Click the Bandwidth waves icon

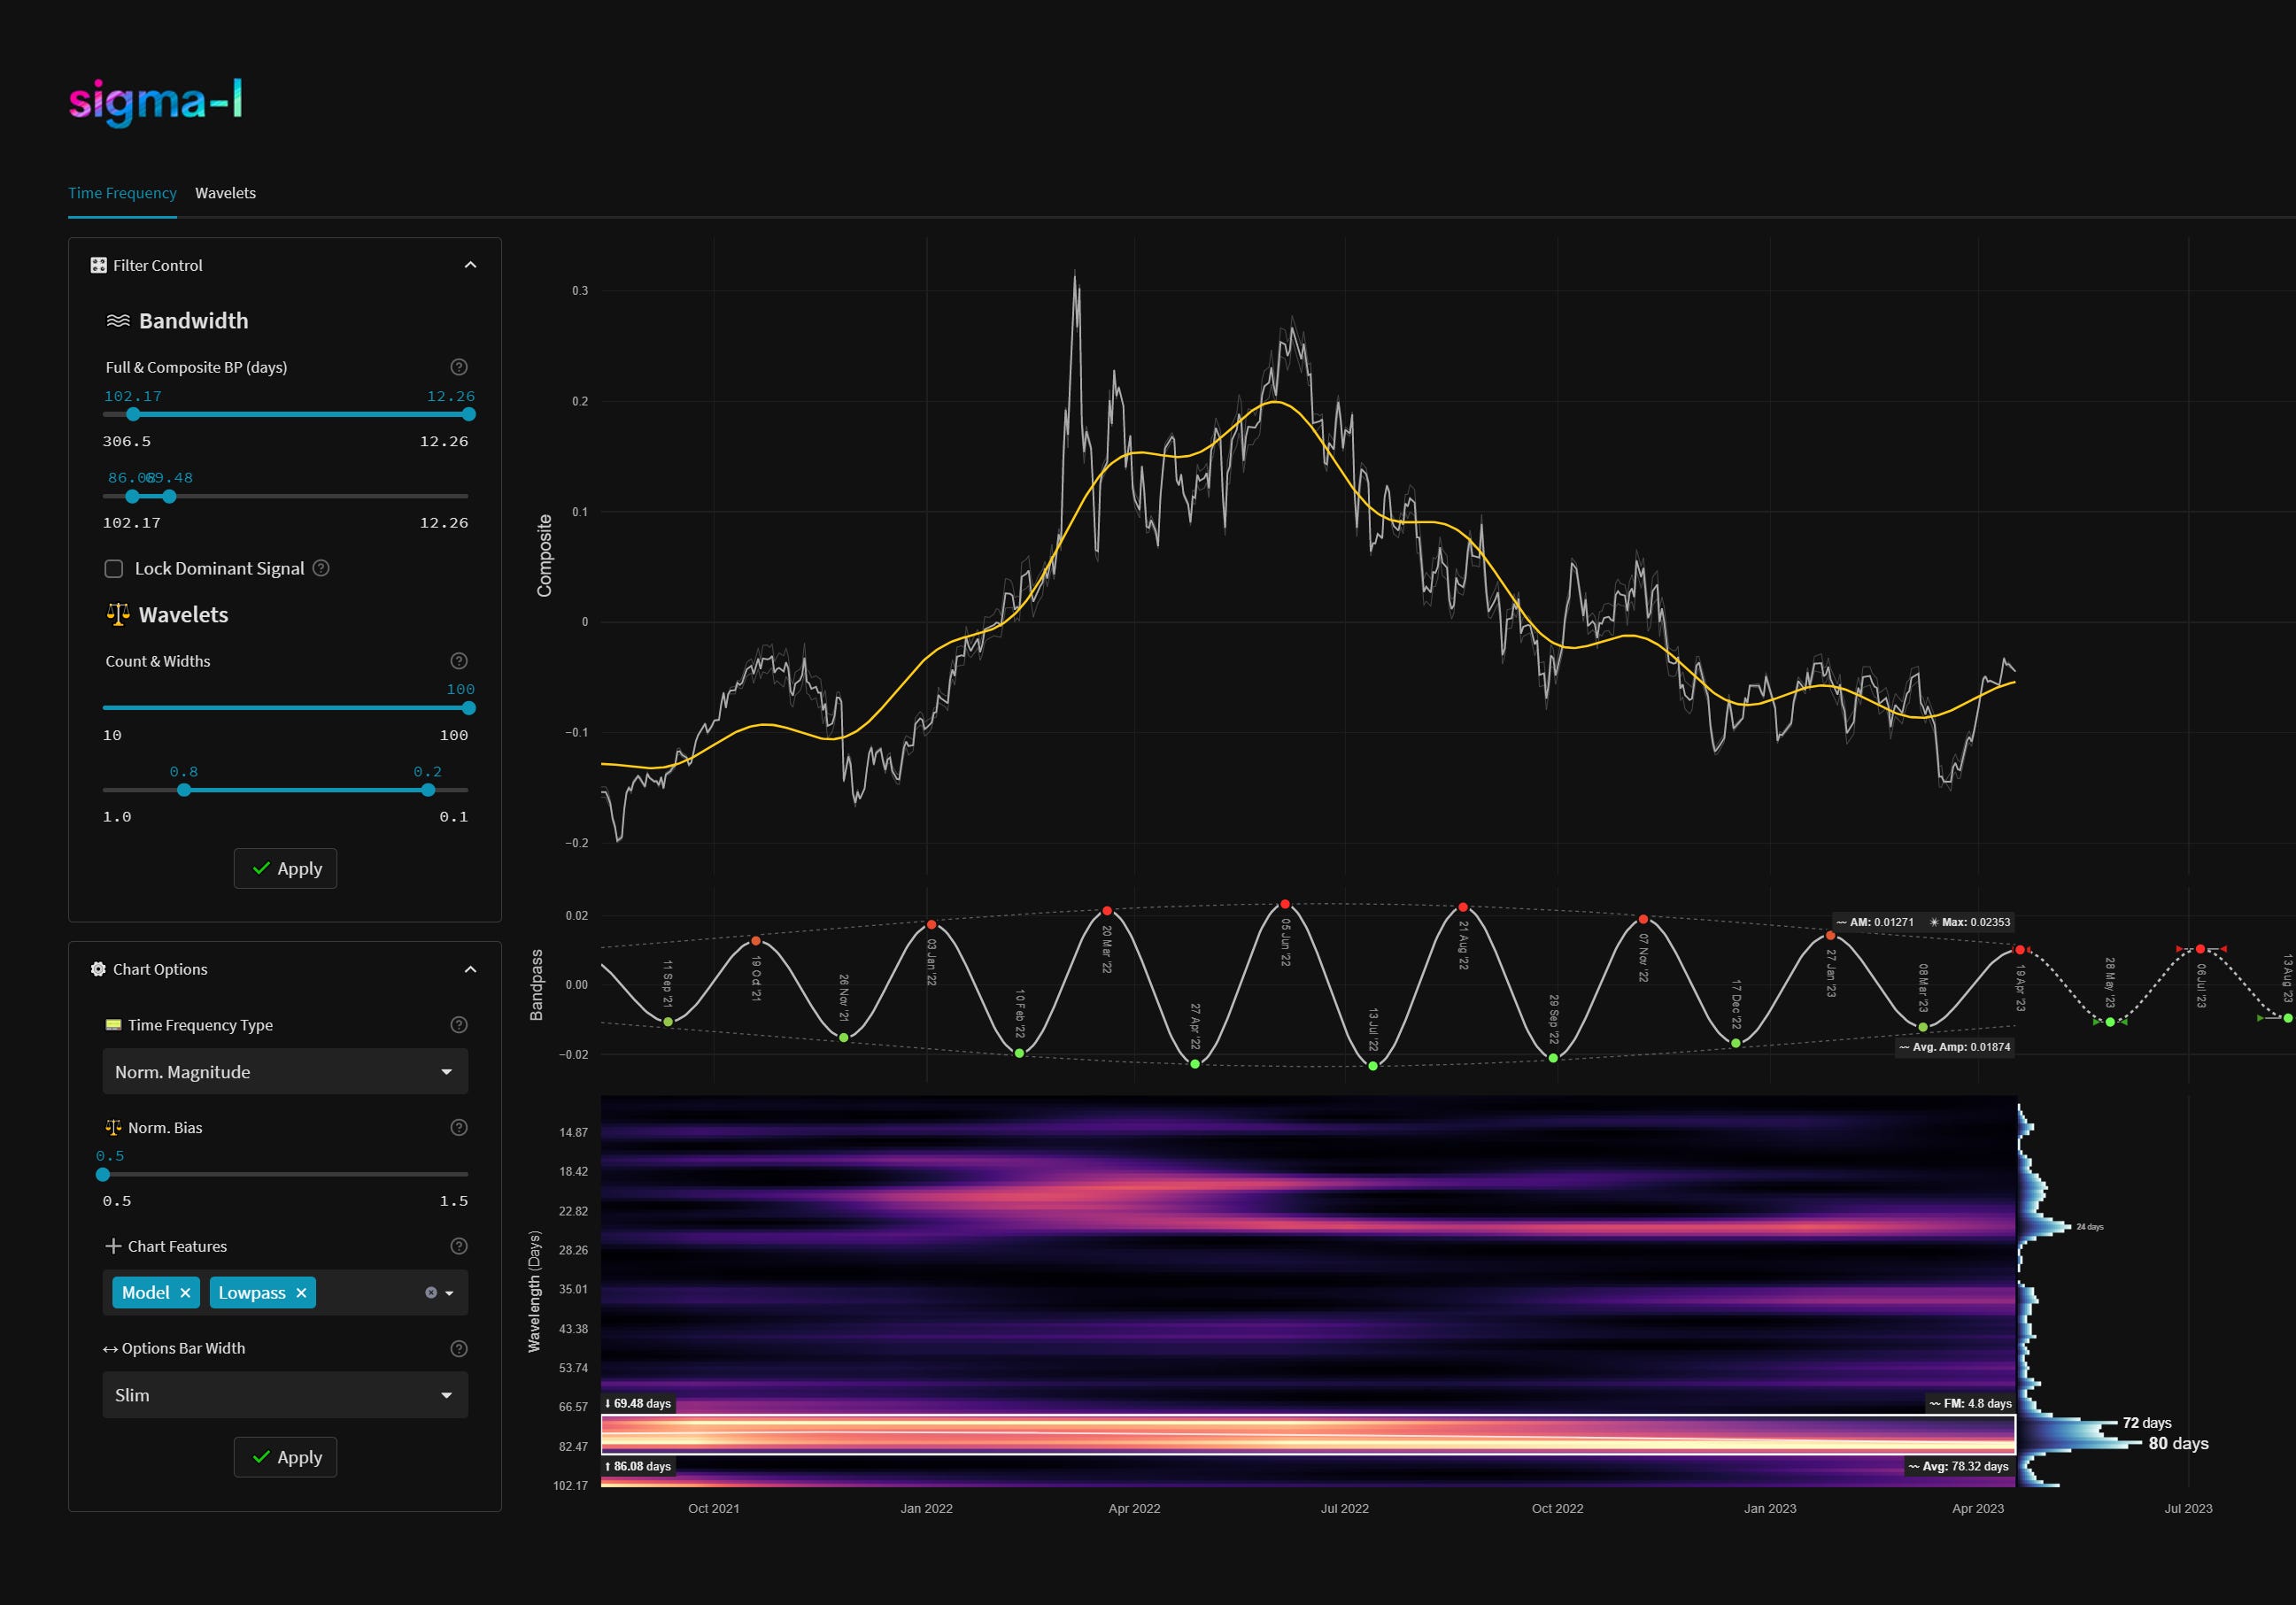coord(118,321)
